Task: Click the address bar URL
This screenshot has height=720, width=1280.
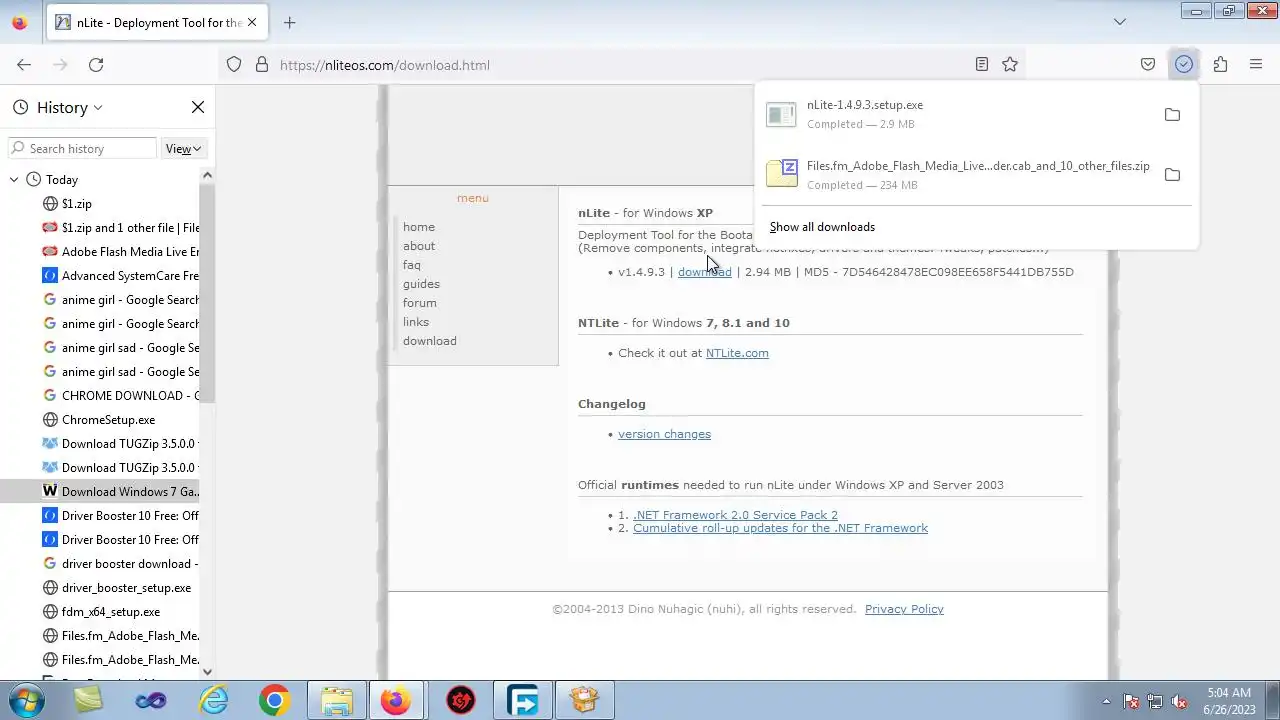Action: [x=385, y=65]
